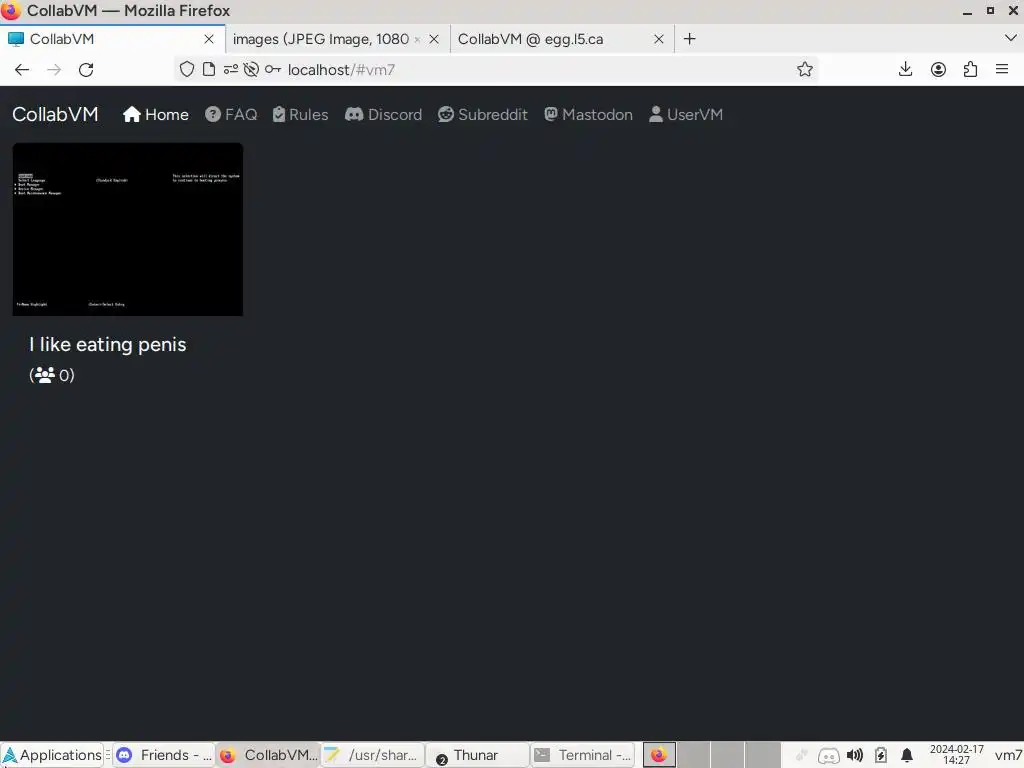Open the Rules navbar link

(300, 114)
